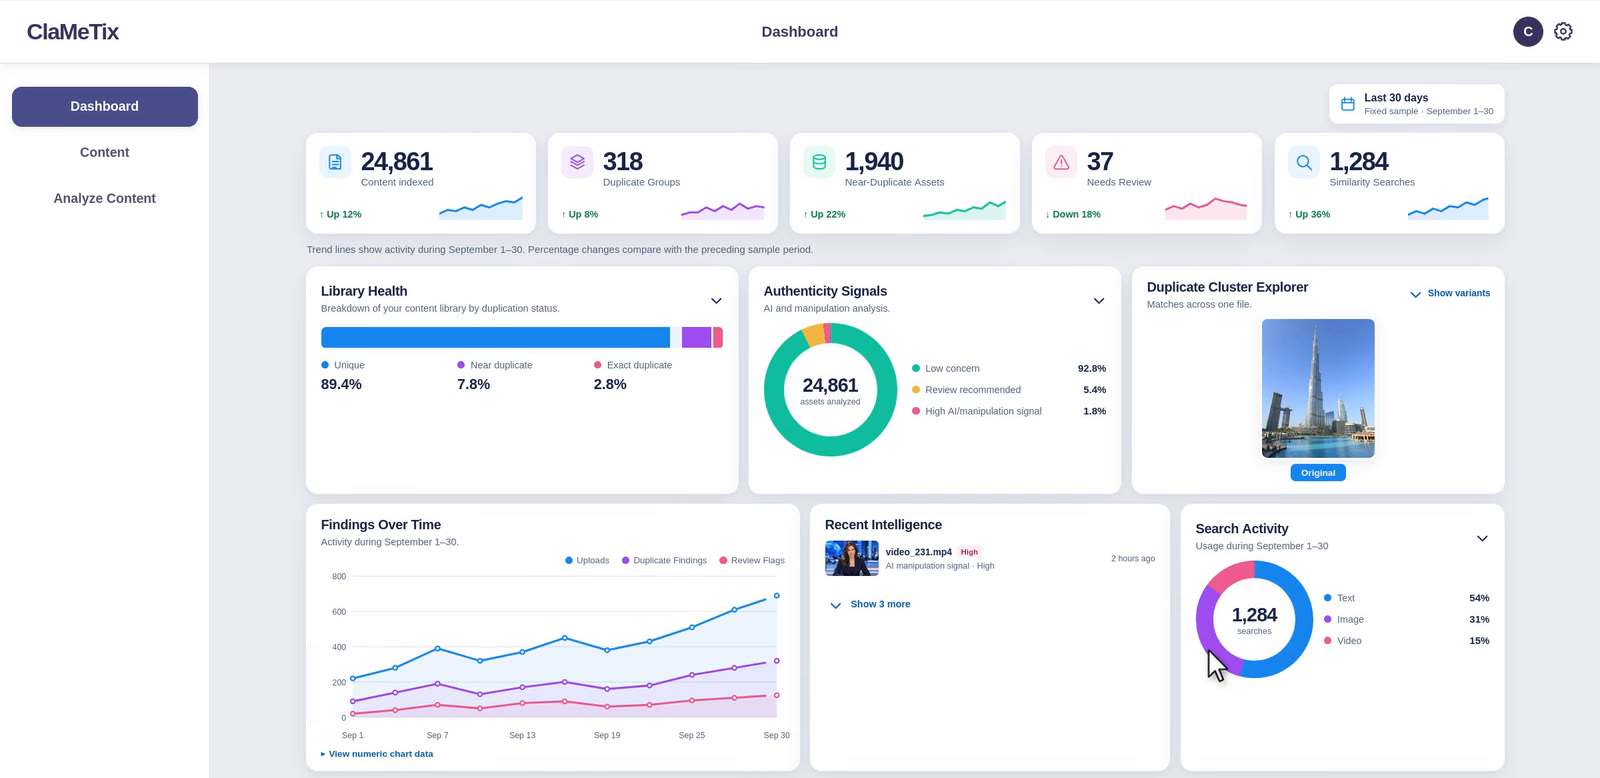Click Review recommended legend entry
Screen dimensions: 1600x778
[x=1008, y=390]
